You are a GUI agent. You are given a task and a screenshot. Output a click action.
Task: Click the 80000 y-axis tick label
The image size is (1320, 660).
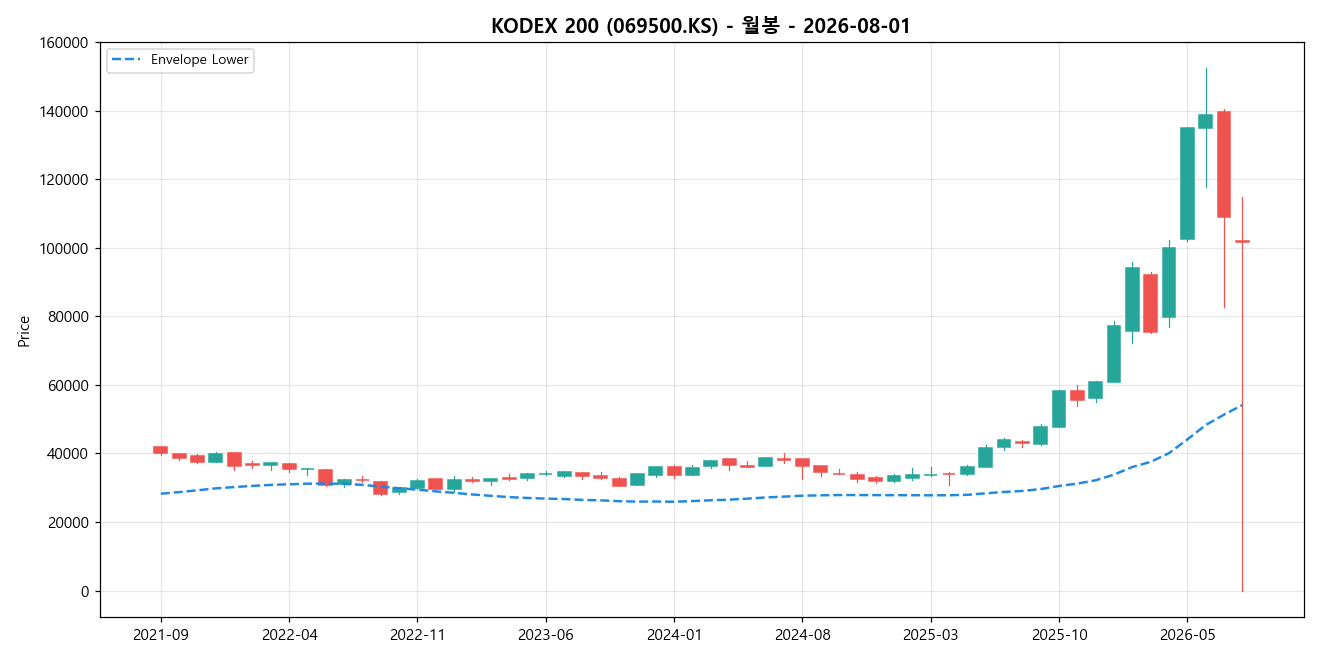68,317
